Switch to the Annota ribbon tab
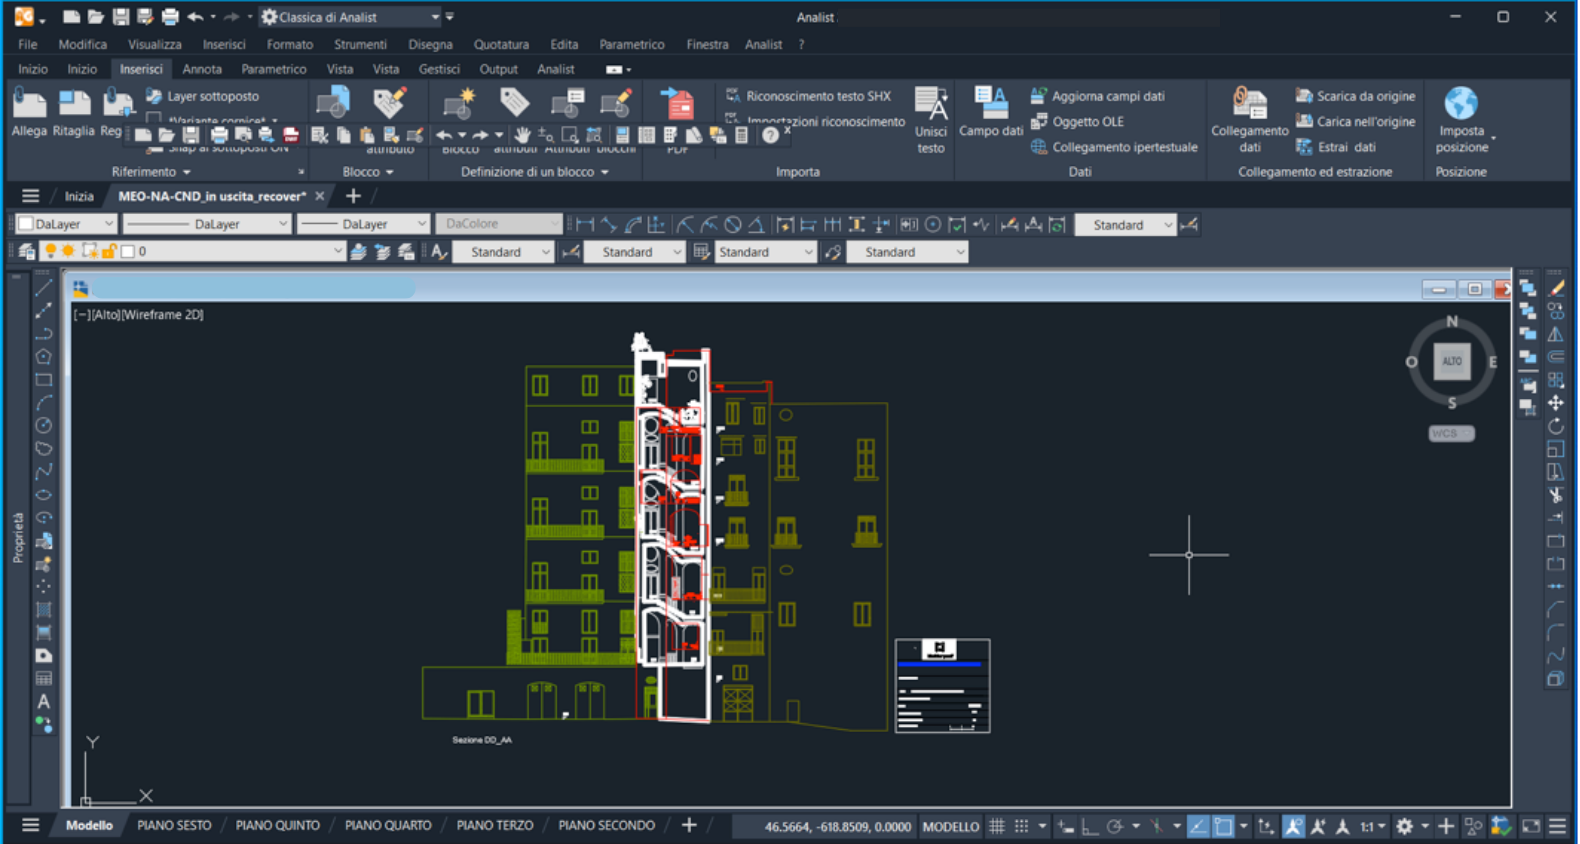The height and width of the screenshot is (844, 1580). (202, 69)
